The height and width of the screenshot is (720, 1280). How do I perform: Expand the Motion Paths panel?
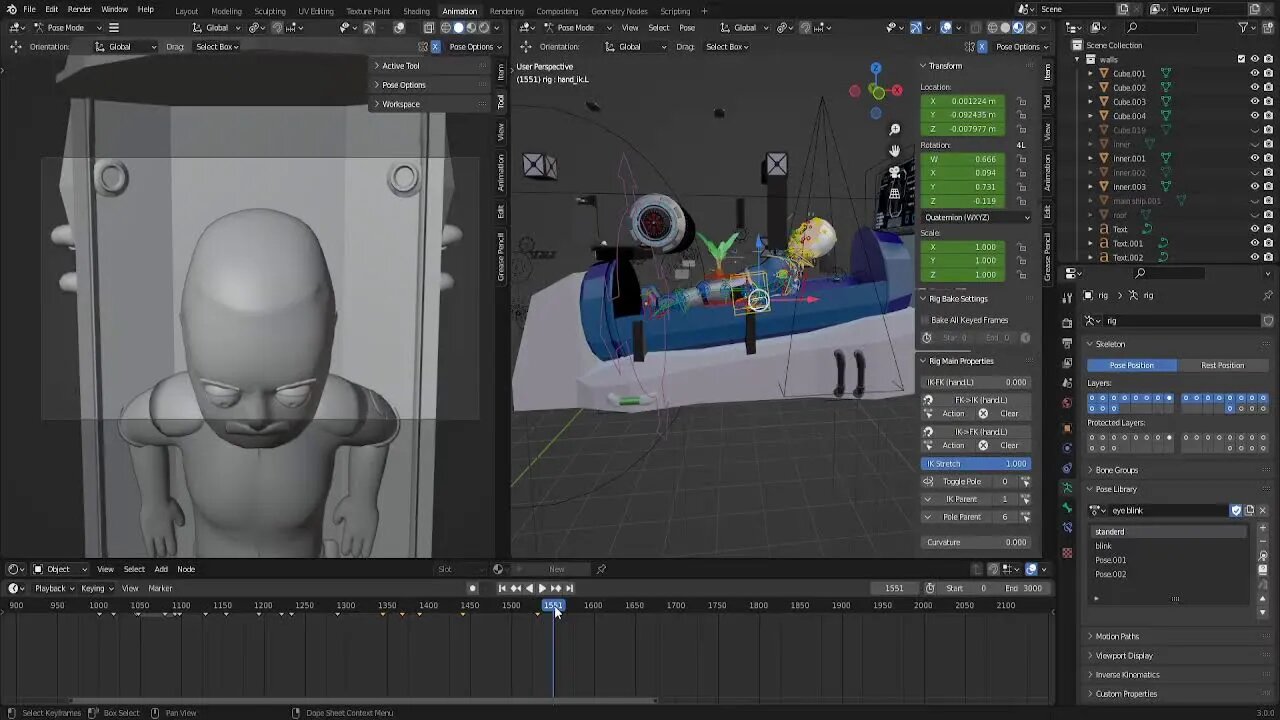click(x=1116, y=636)
